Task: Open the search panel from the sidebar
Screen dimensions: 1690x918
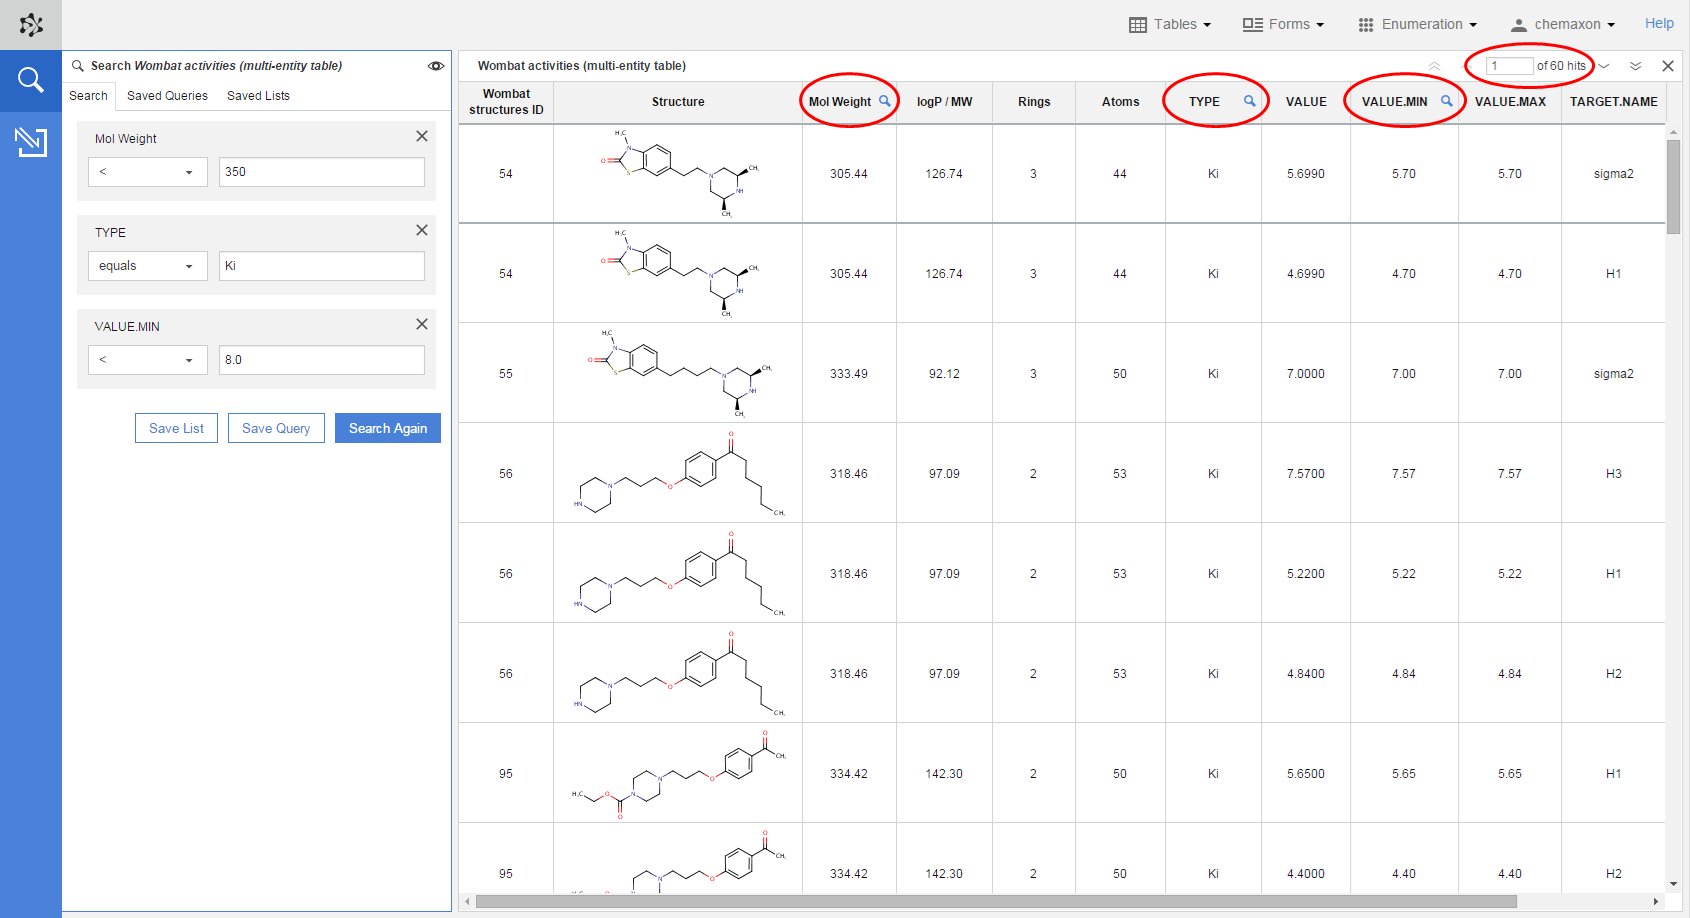Action: 31,80
